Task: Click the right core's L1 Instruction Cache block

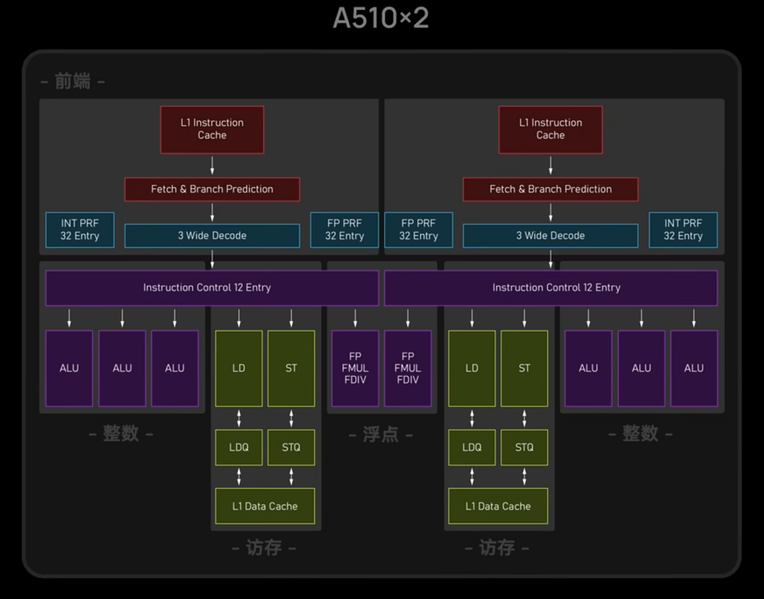Action: [x=551, y=130]
